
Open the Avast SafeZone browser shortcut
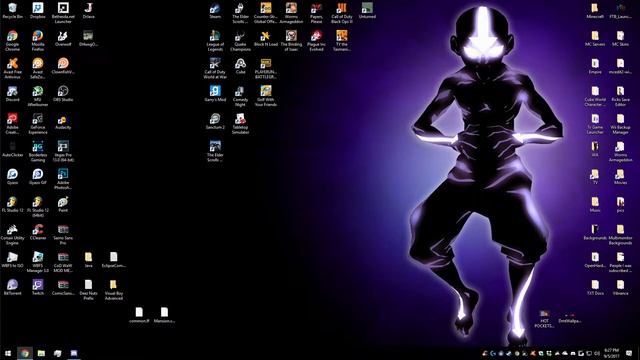[x=38, y=68]
